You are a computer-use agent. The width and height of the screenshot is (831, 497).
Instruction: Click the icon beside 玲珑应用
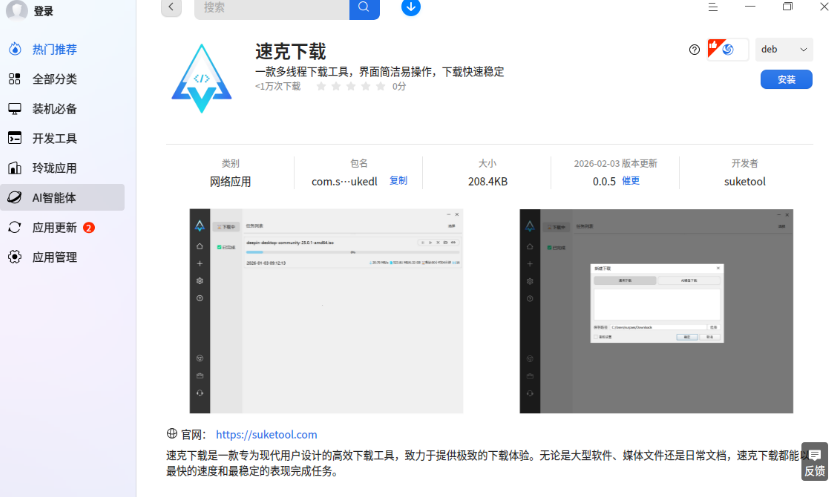click(15, 168)
